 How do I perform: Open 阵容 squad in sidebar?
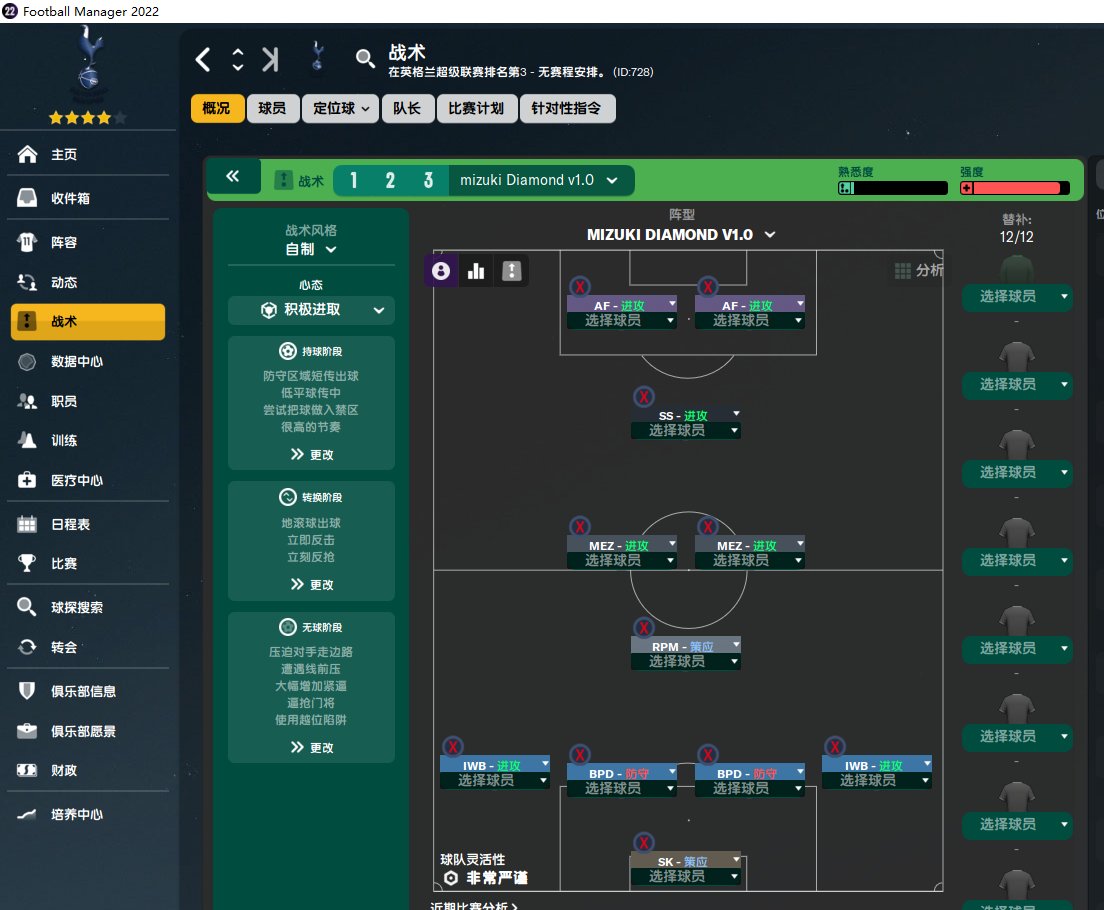click(x=88, y=242)
